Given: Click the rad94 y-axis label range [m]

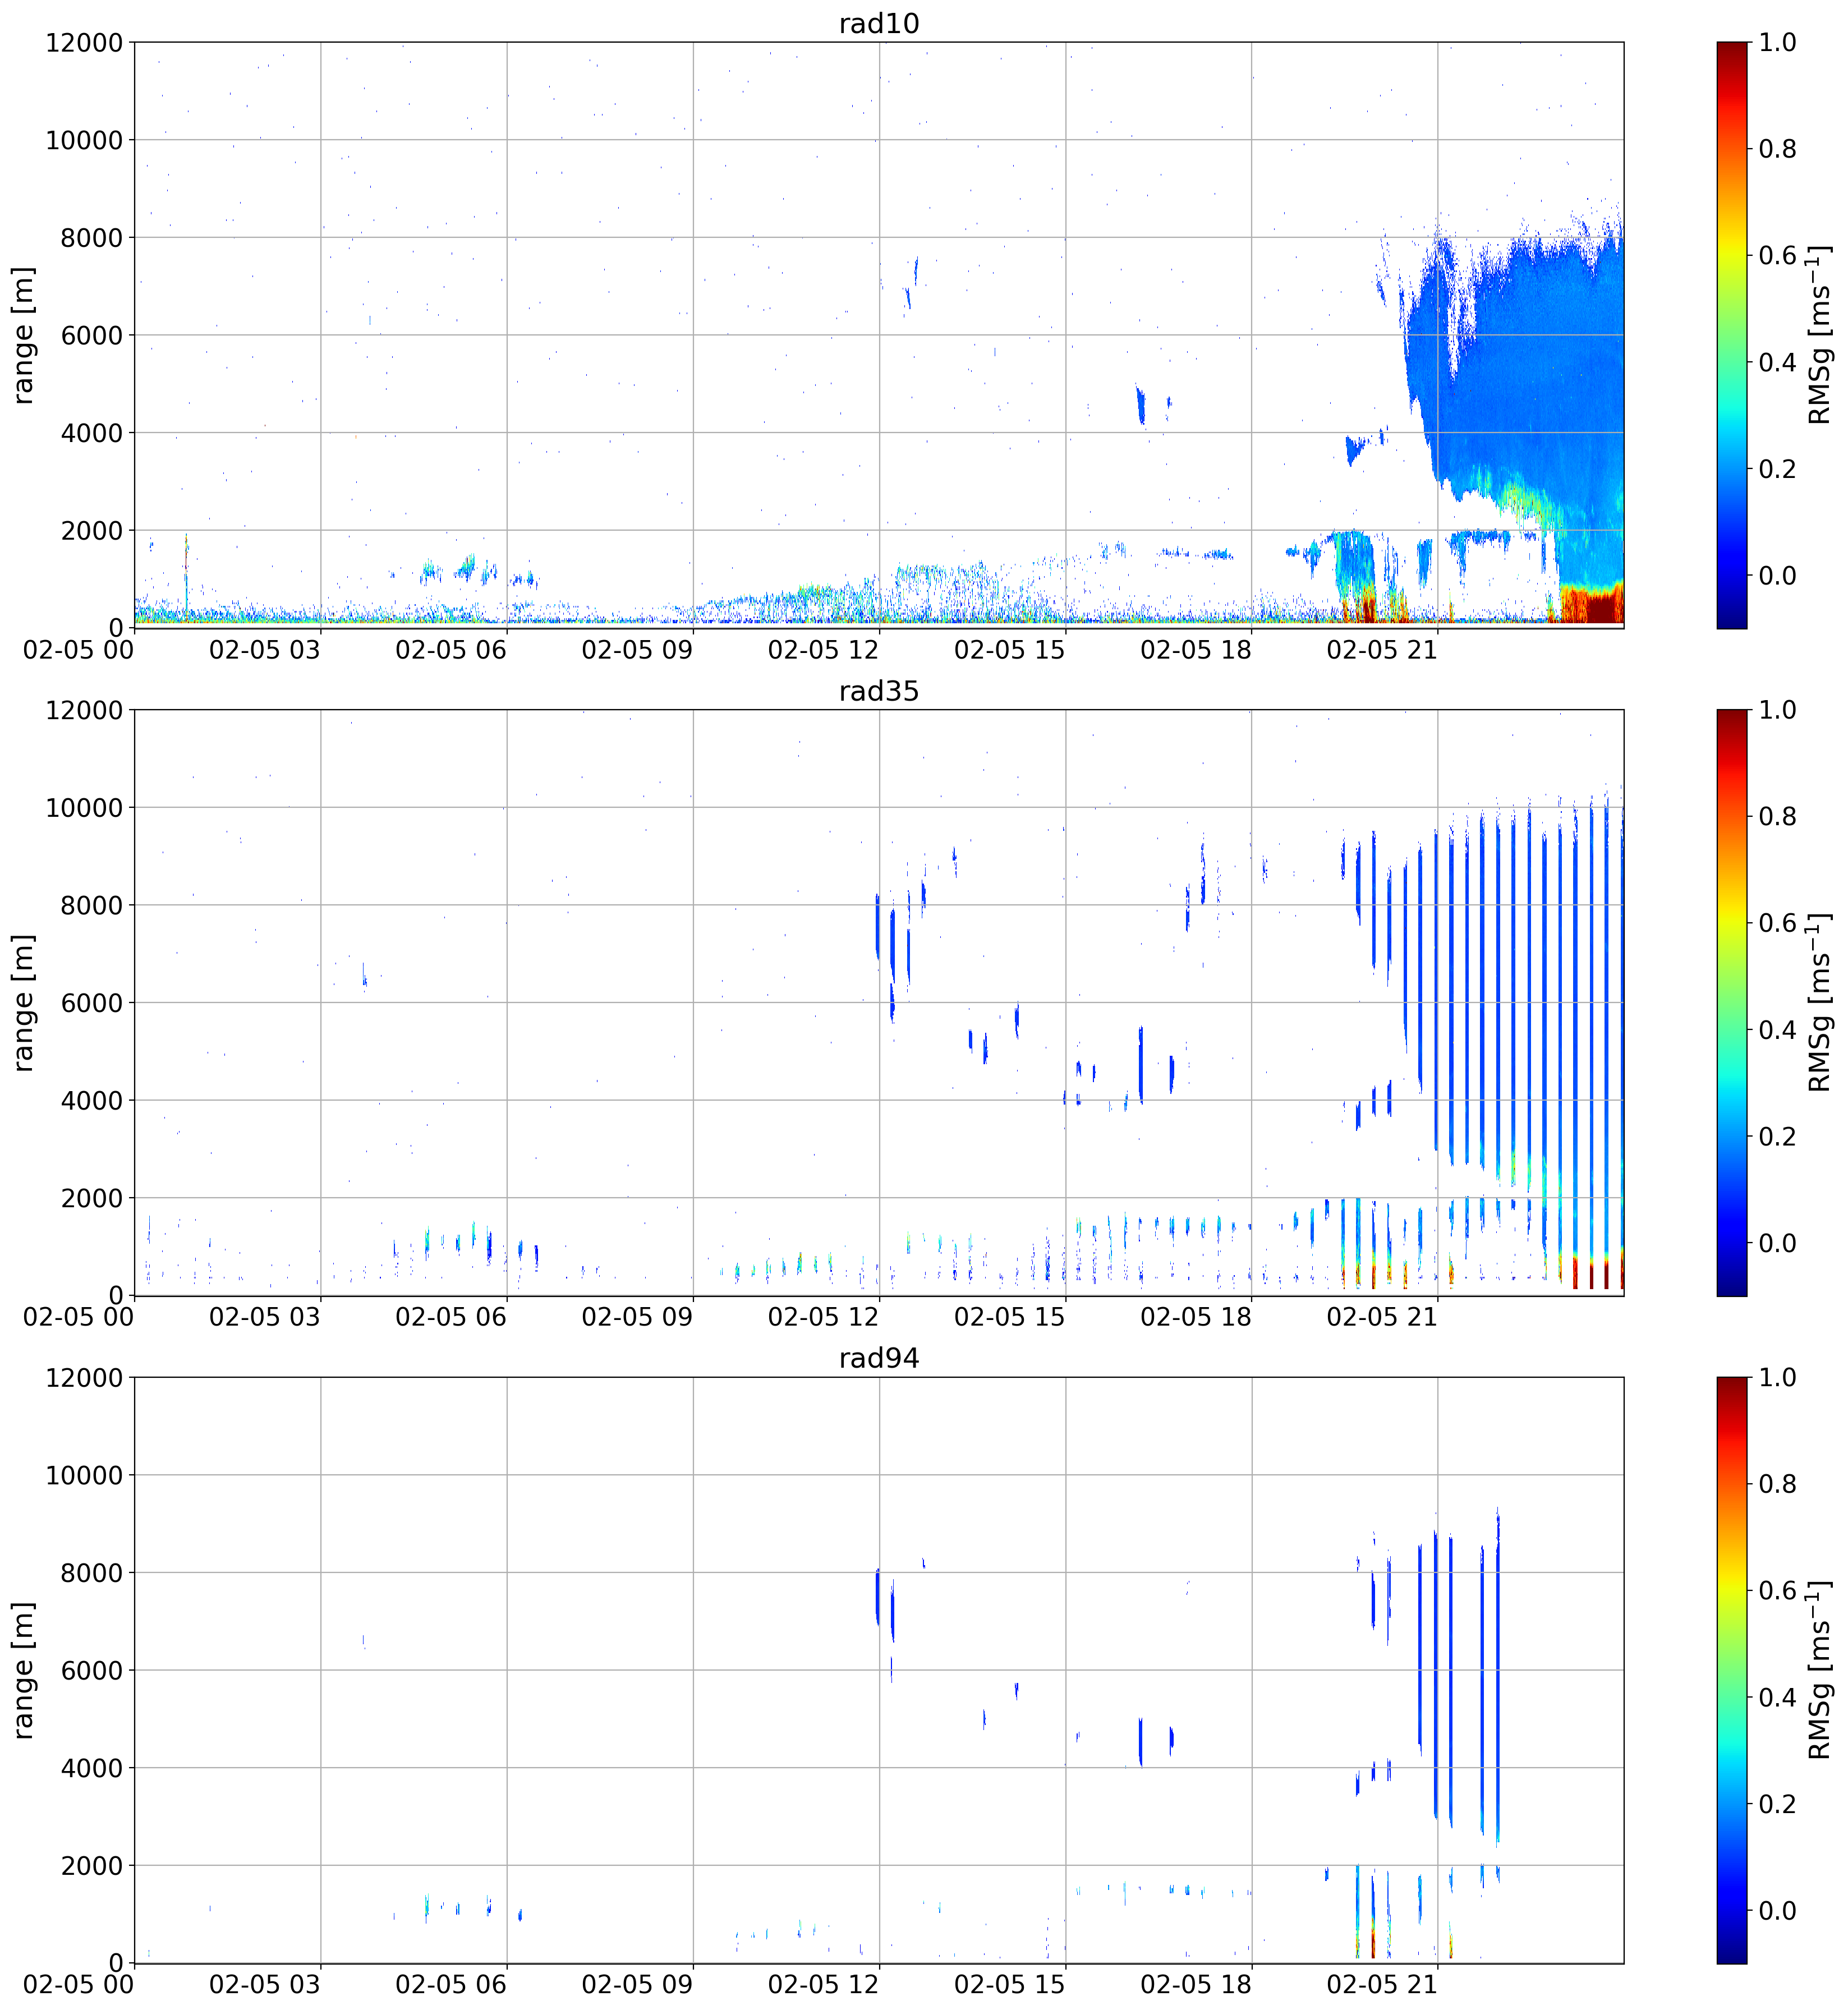Looking at the screenshot, I should click(23, 1670).
